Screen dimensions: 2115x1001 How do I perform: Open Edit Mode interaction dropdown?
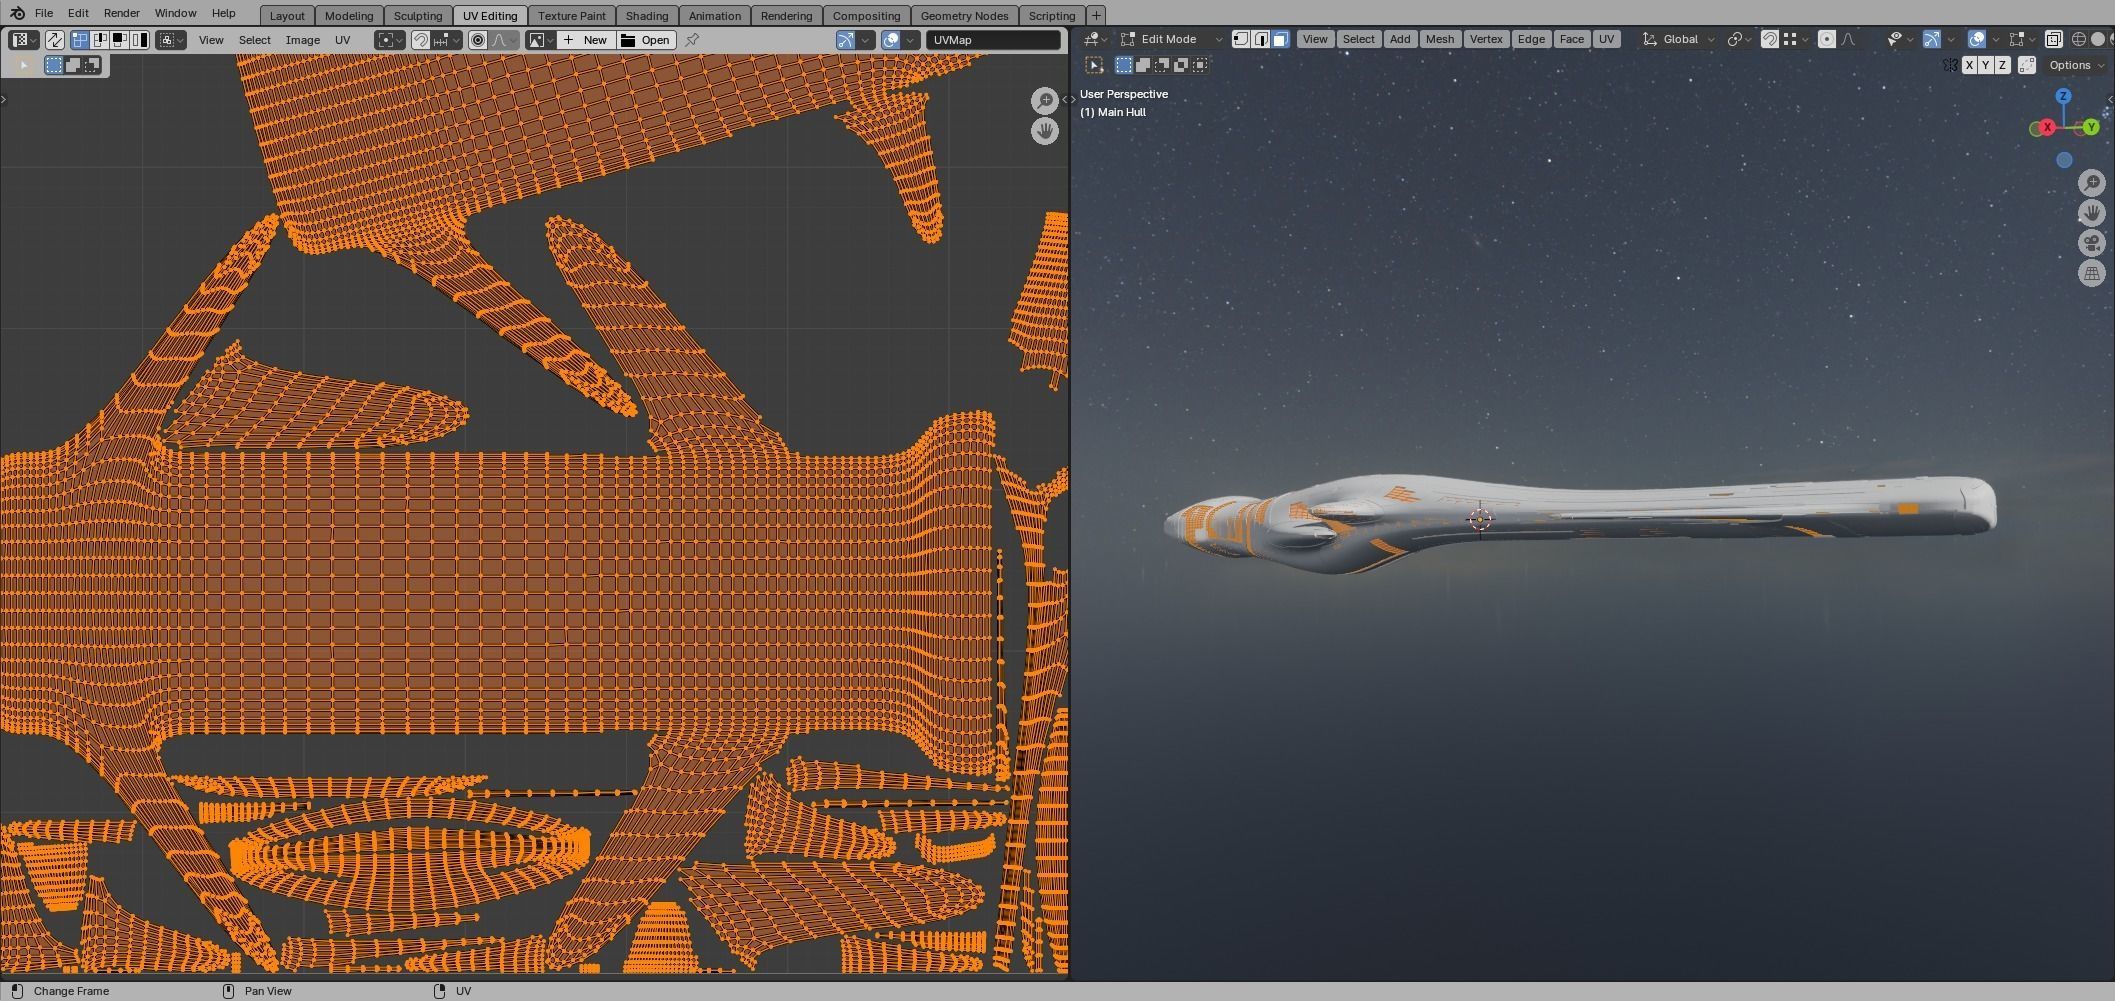point(1170,39)
